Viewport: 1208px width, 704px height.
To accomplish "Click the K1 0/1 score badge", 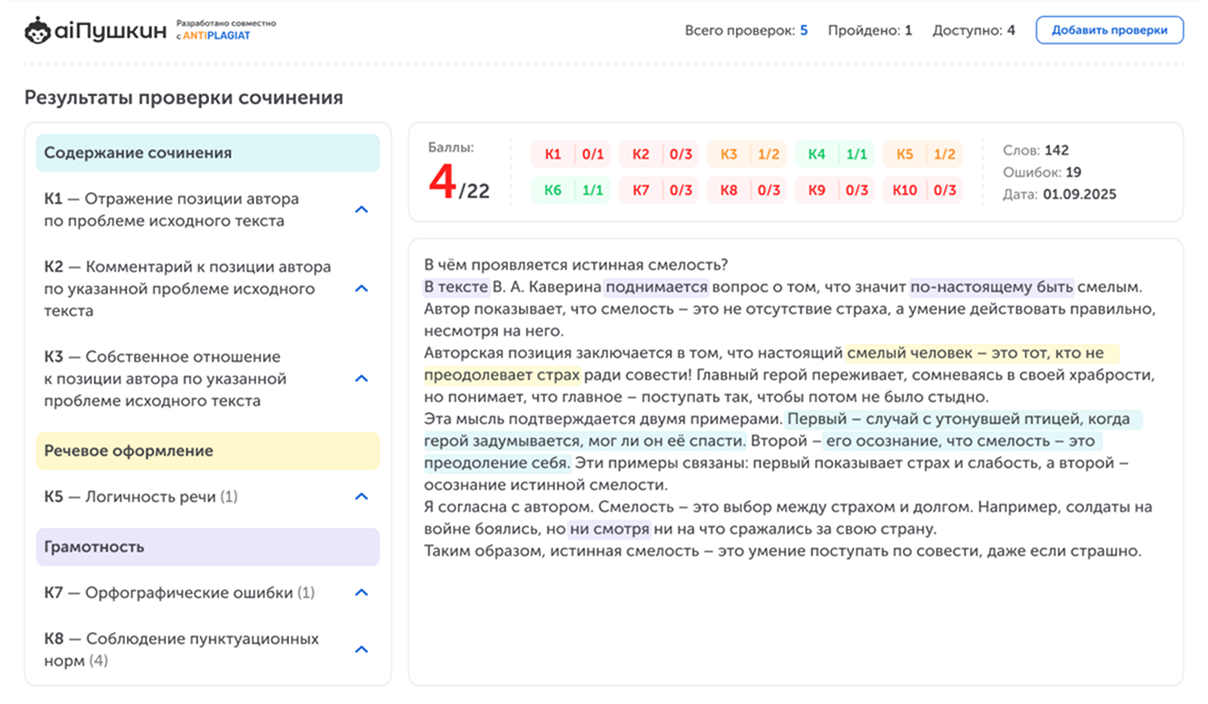I will point(573,154).
